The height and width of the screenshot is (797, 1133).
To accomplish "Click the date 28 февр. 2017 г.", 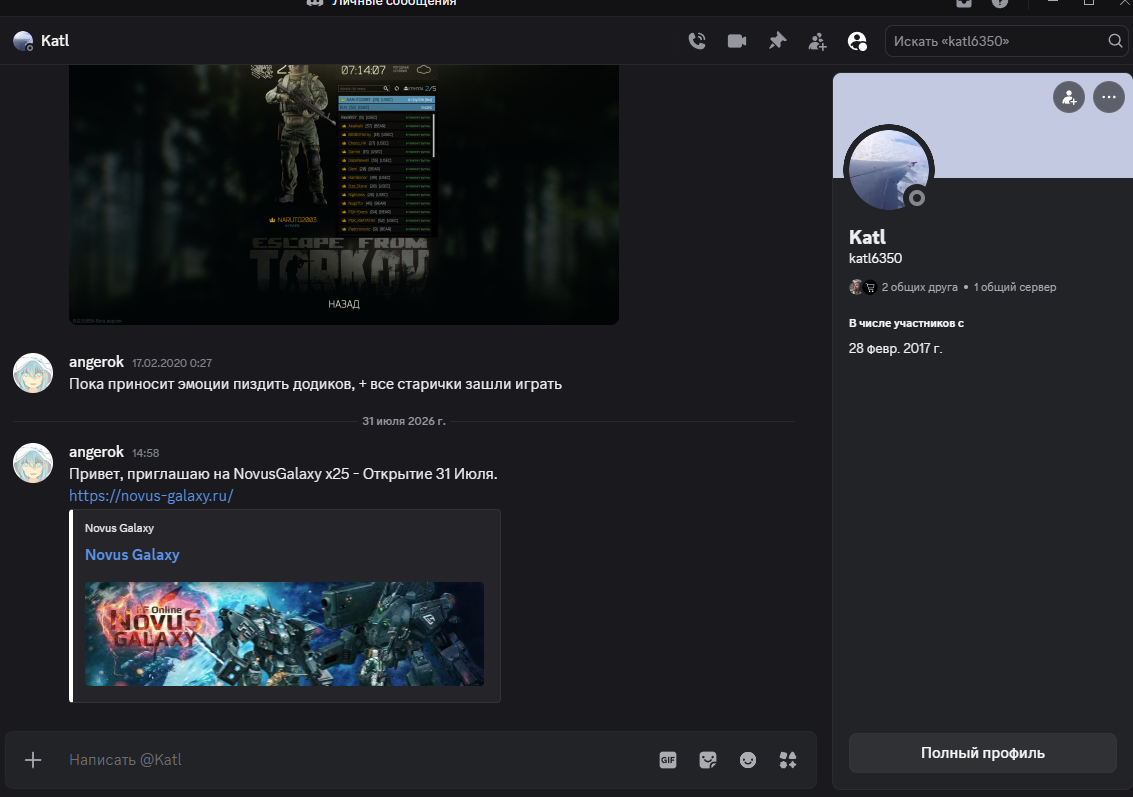I will (x=895, y=348).
